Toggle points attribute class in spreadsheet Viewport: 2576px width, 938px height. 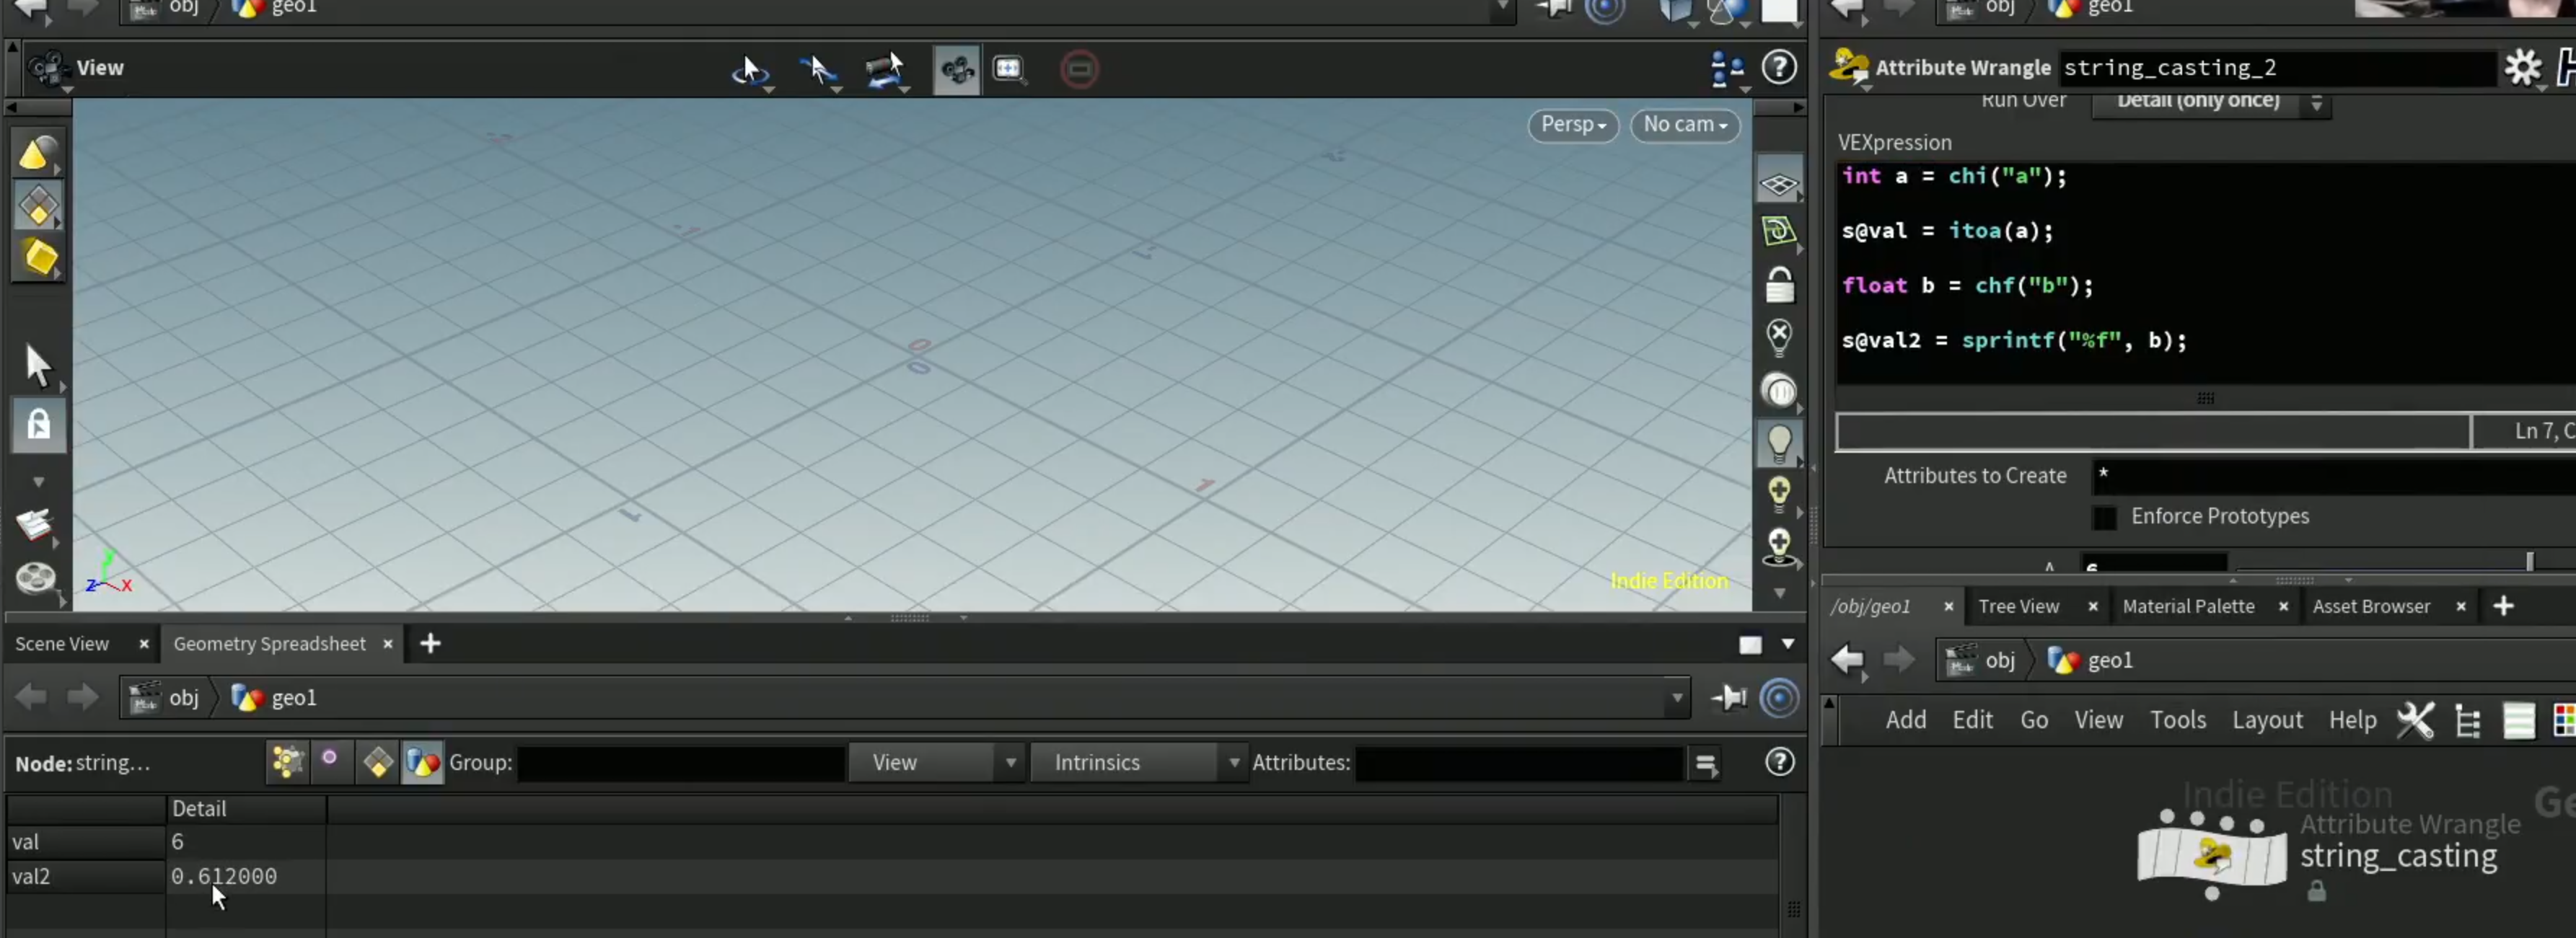[287, 762]
